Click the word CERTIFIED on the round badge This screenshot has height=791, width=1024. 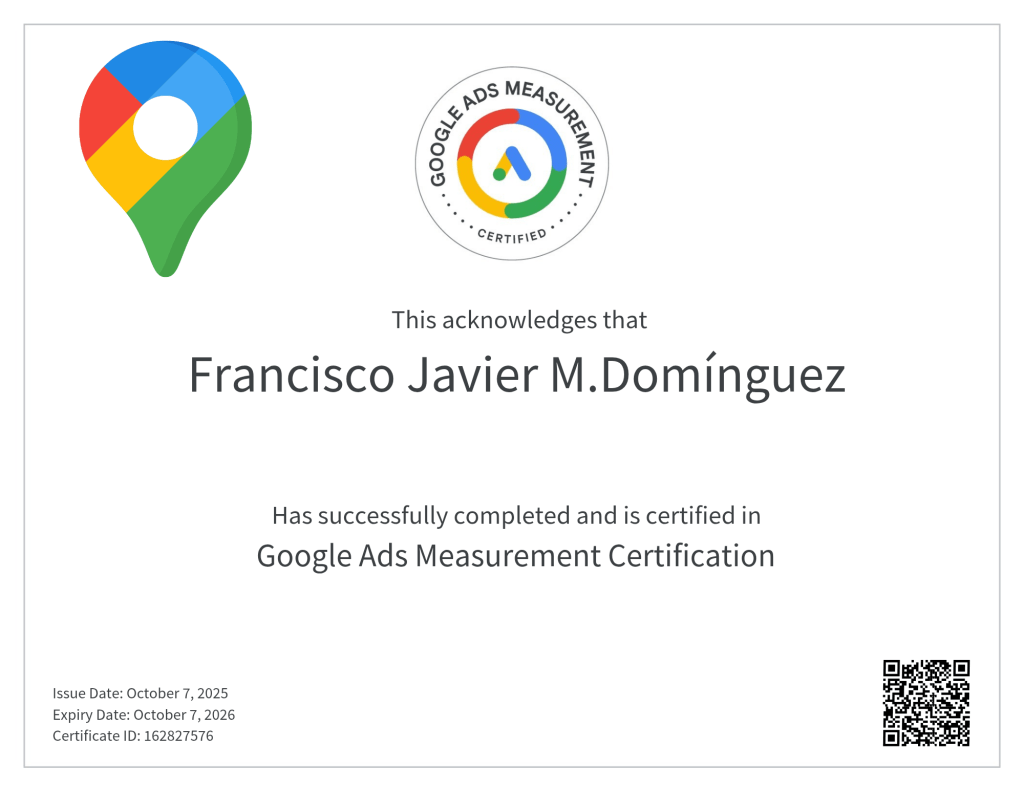[x=511, y=235]
